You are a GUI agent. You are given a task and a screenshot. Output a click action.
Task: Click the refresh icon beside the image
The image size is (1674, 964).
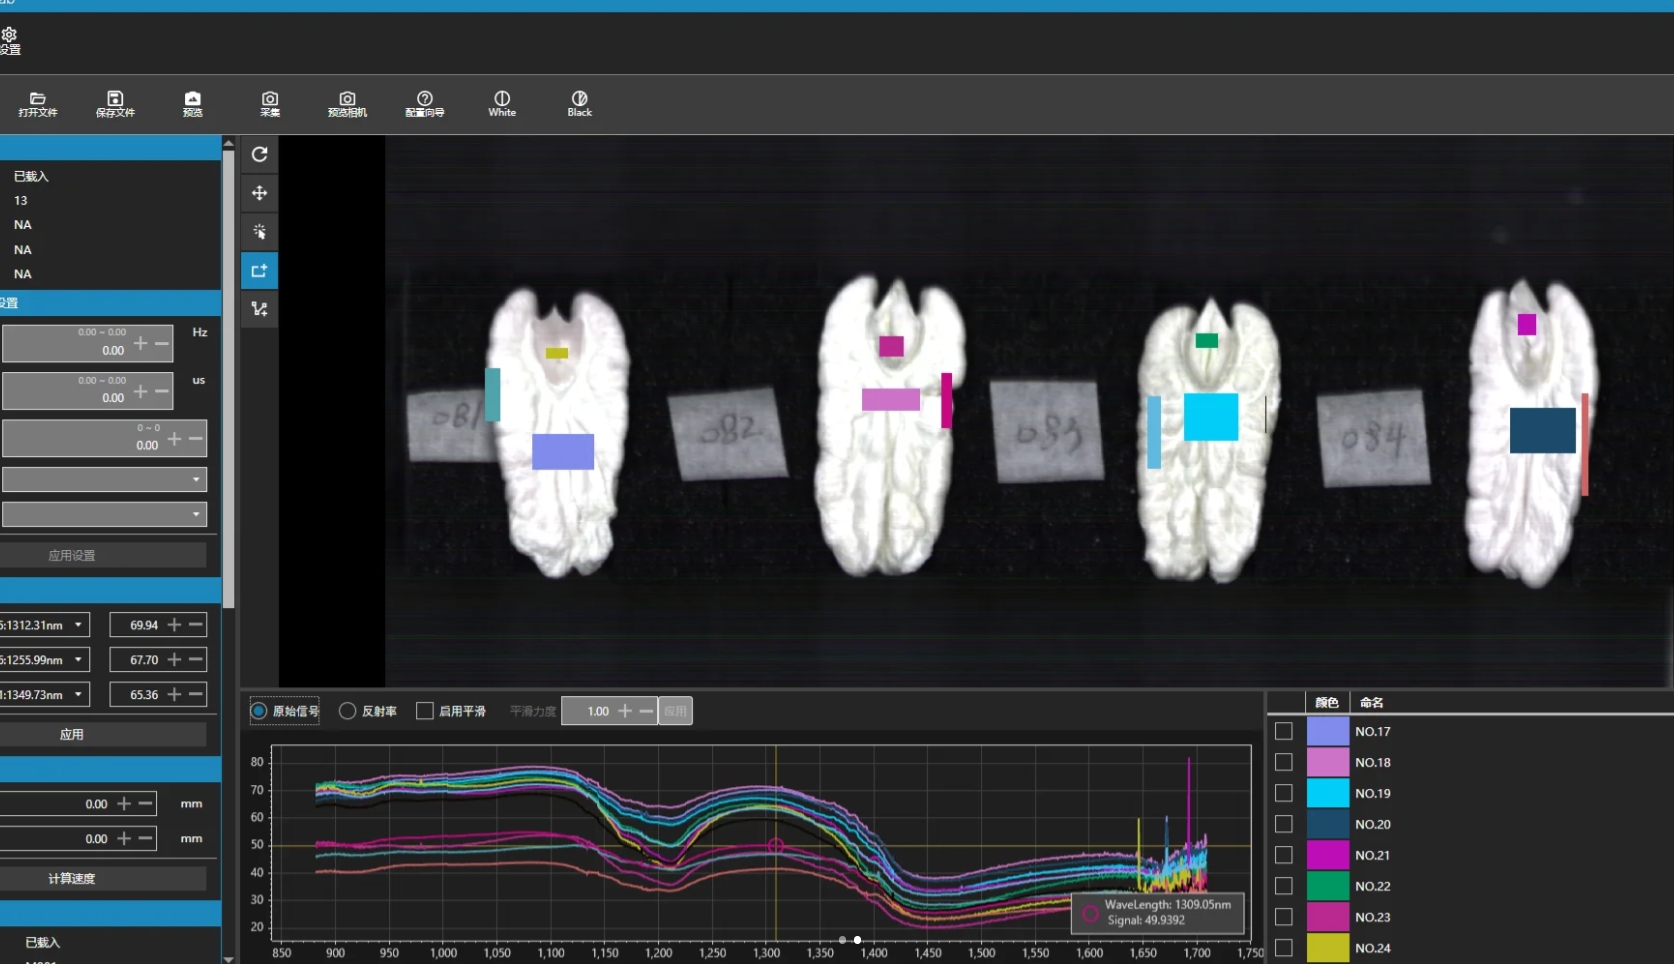pos(260,154)
